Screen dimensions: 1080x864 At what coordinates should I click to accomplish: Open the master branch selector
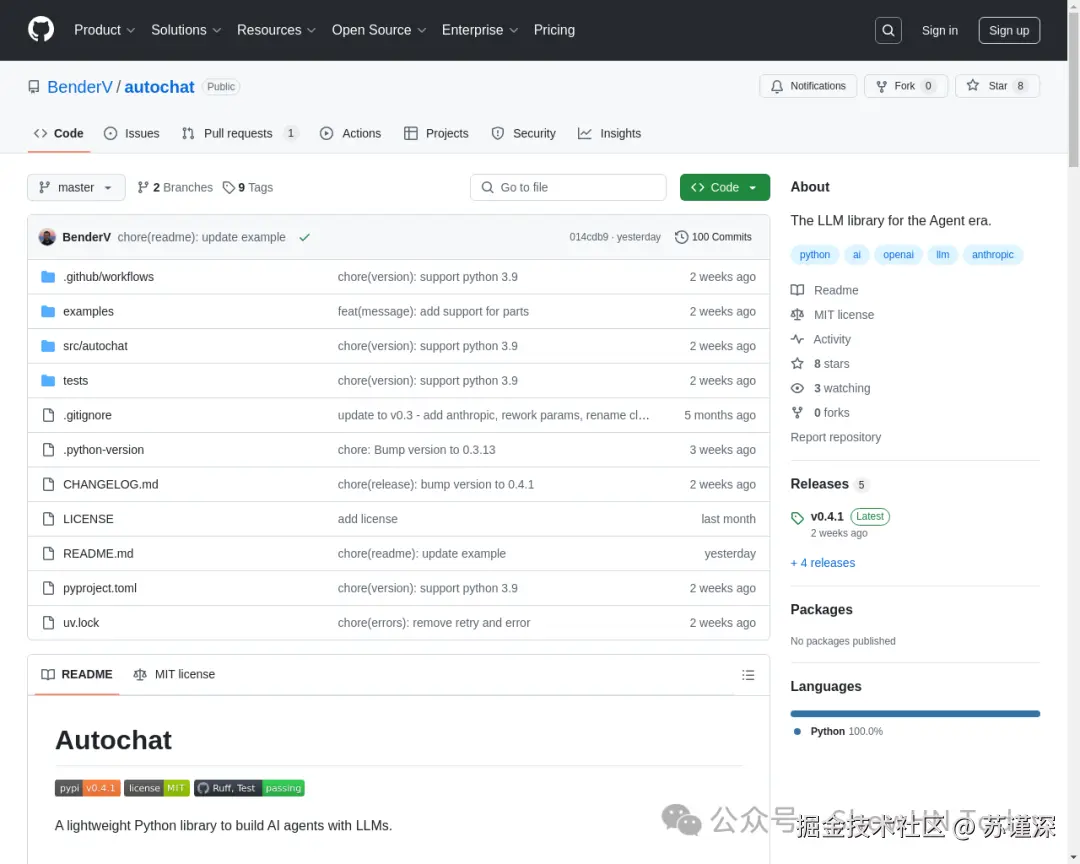(76, 187)
